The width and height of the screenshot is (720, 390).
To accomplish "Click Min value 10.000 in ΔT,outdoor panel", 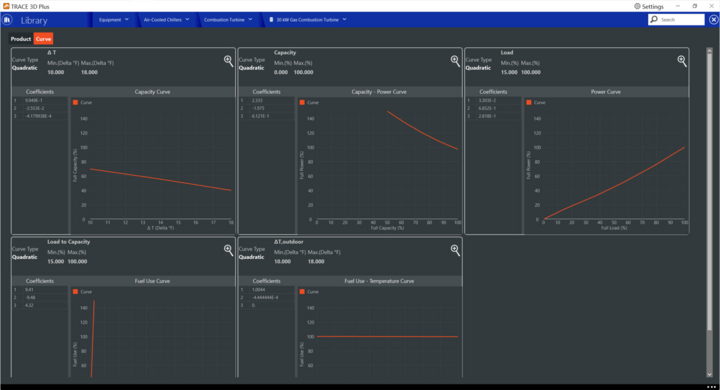I will point(282,262).
